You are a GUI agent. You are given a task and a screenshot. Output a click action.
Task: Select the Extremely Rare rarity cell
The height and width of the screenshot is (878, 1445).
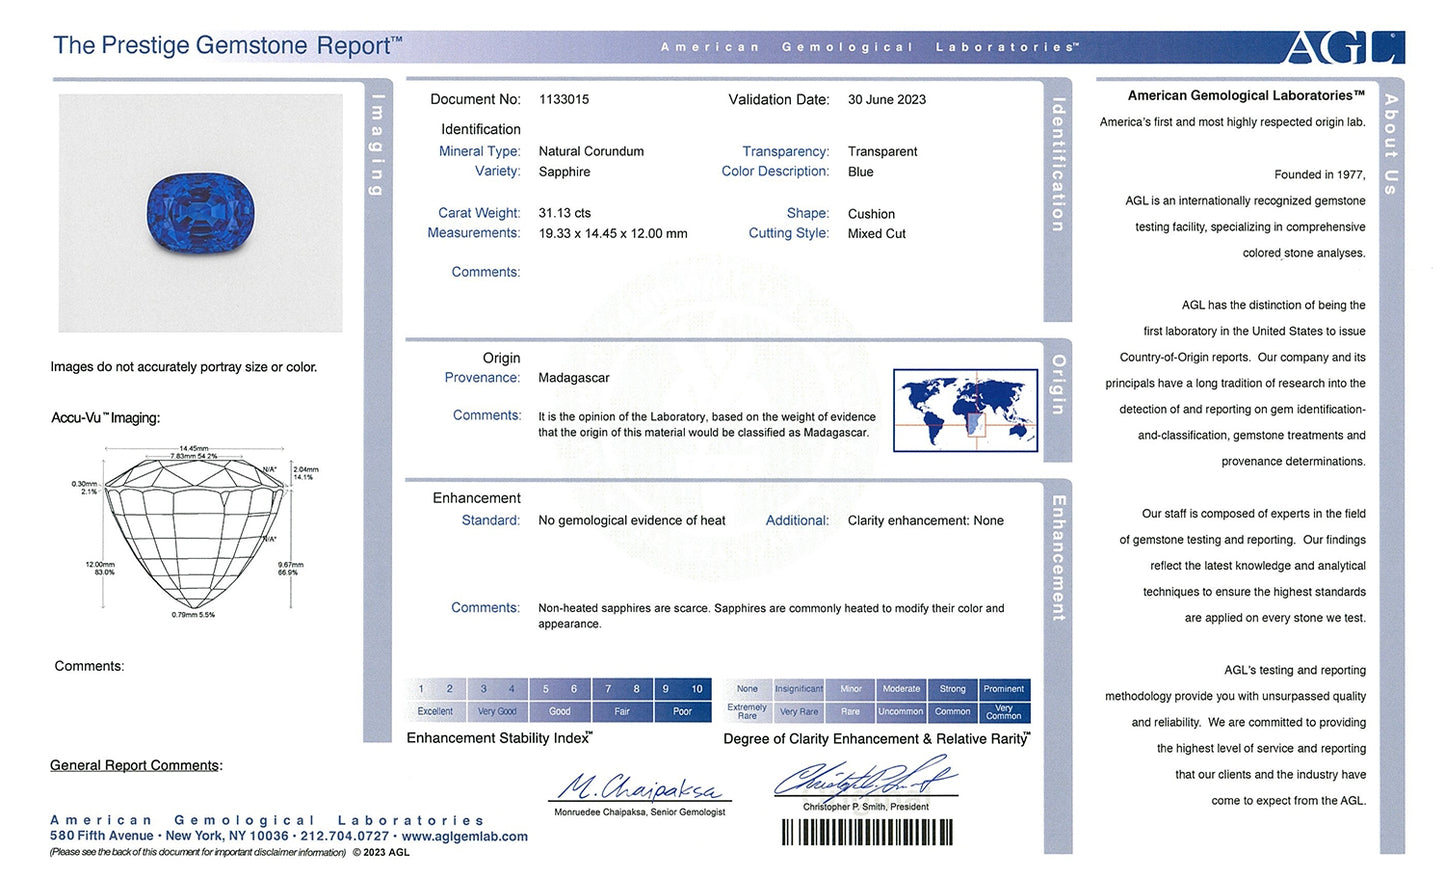coord(747,712)
